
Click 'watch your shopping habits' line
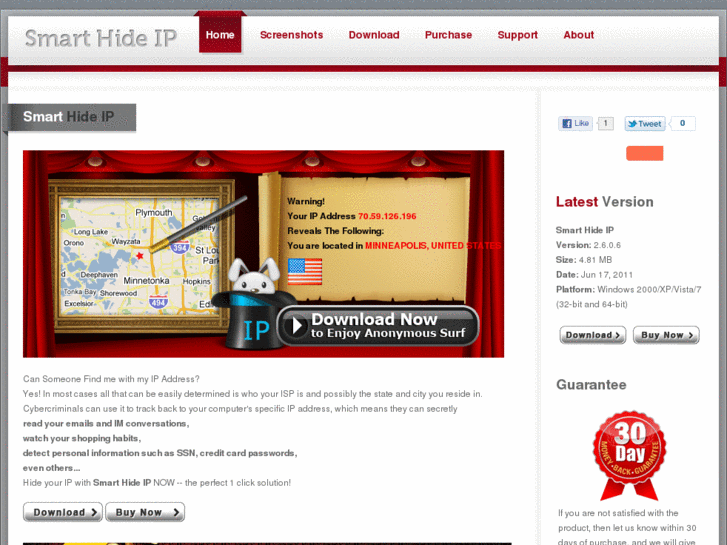click(82, 438)
